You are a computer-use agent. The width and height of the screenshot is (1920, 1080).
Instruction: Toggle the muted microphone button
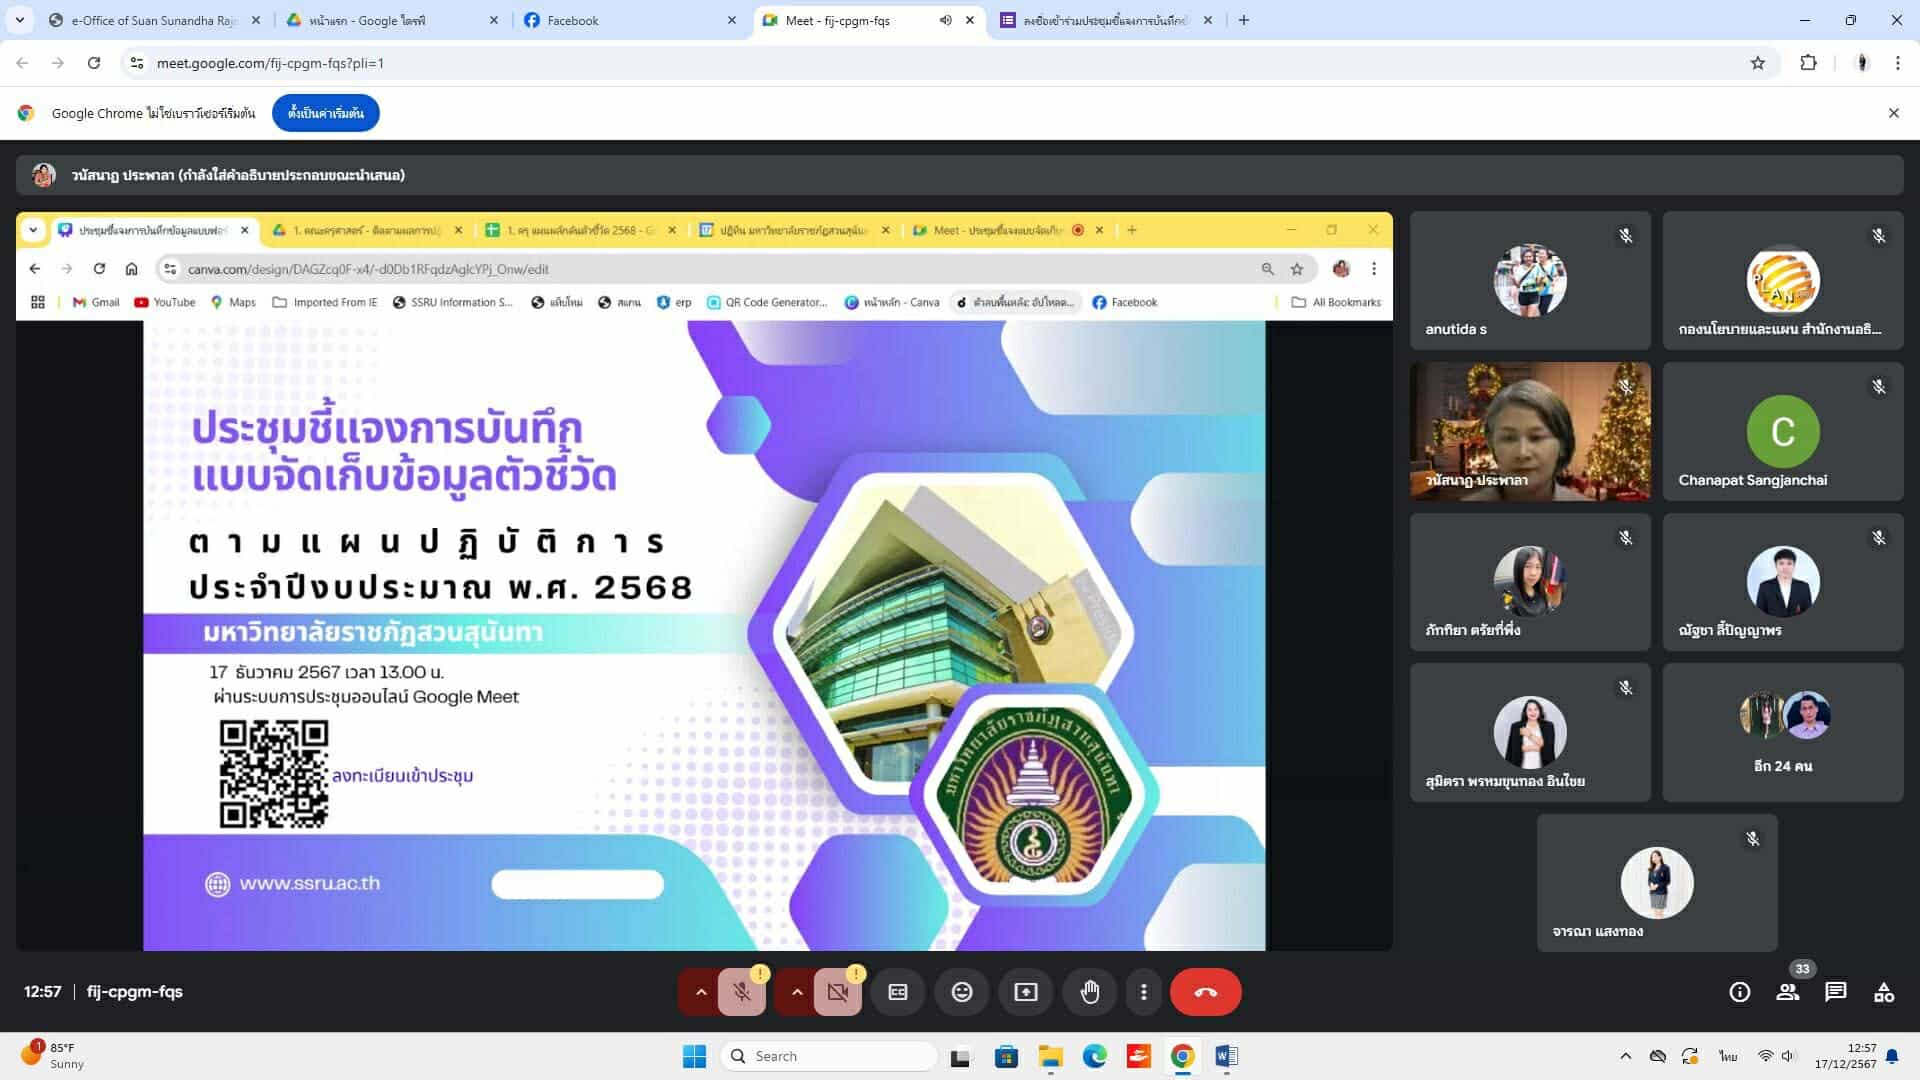pyautogui.click(x=742, y=992)
